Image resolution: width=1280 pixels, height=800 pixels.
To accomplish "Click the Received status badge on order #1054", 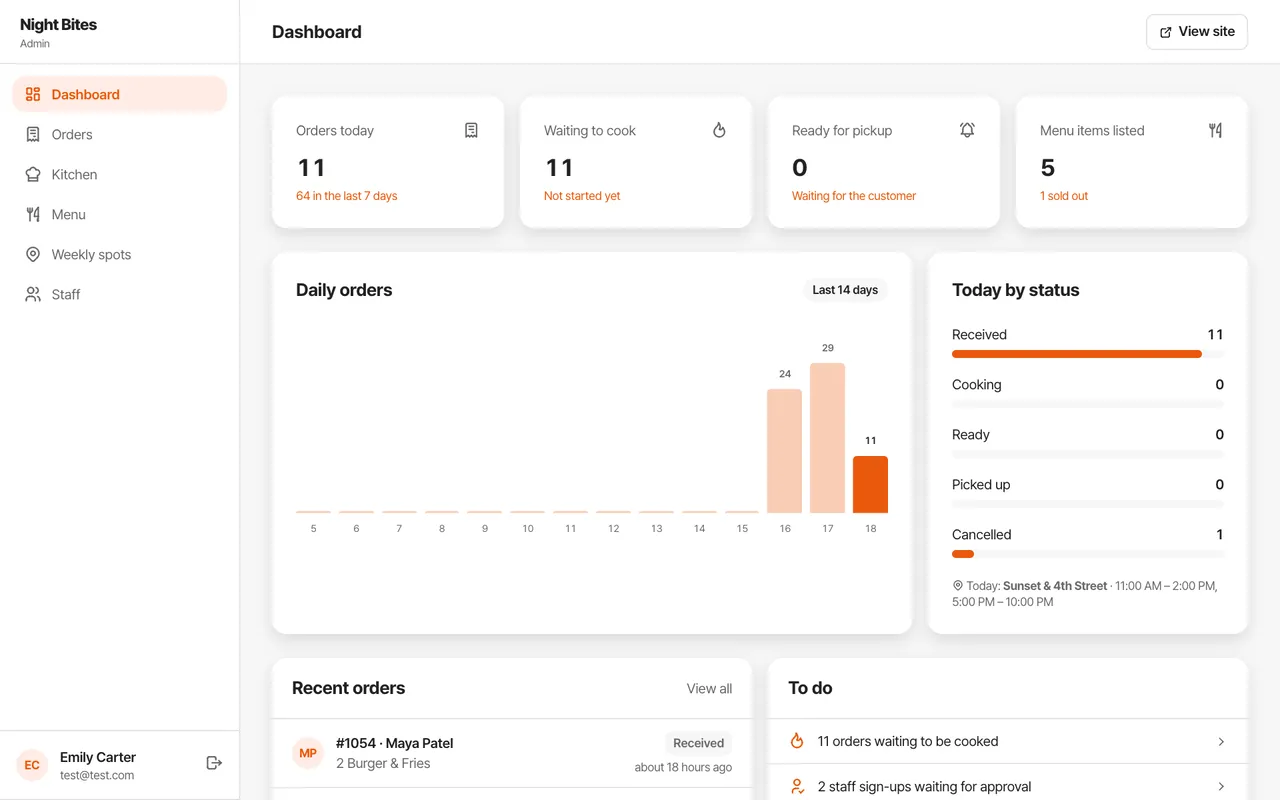I will [699, 743].
